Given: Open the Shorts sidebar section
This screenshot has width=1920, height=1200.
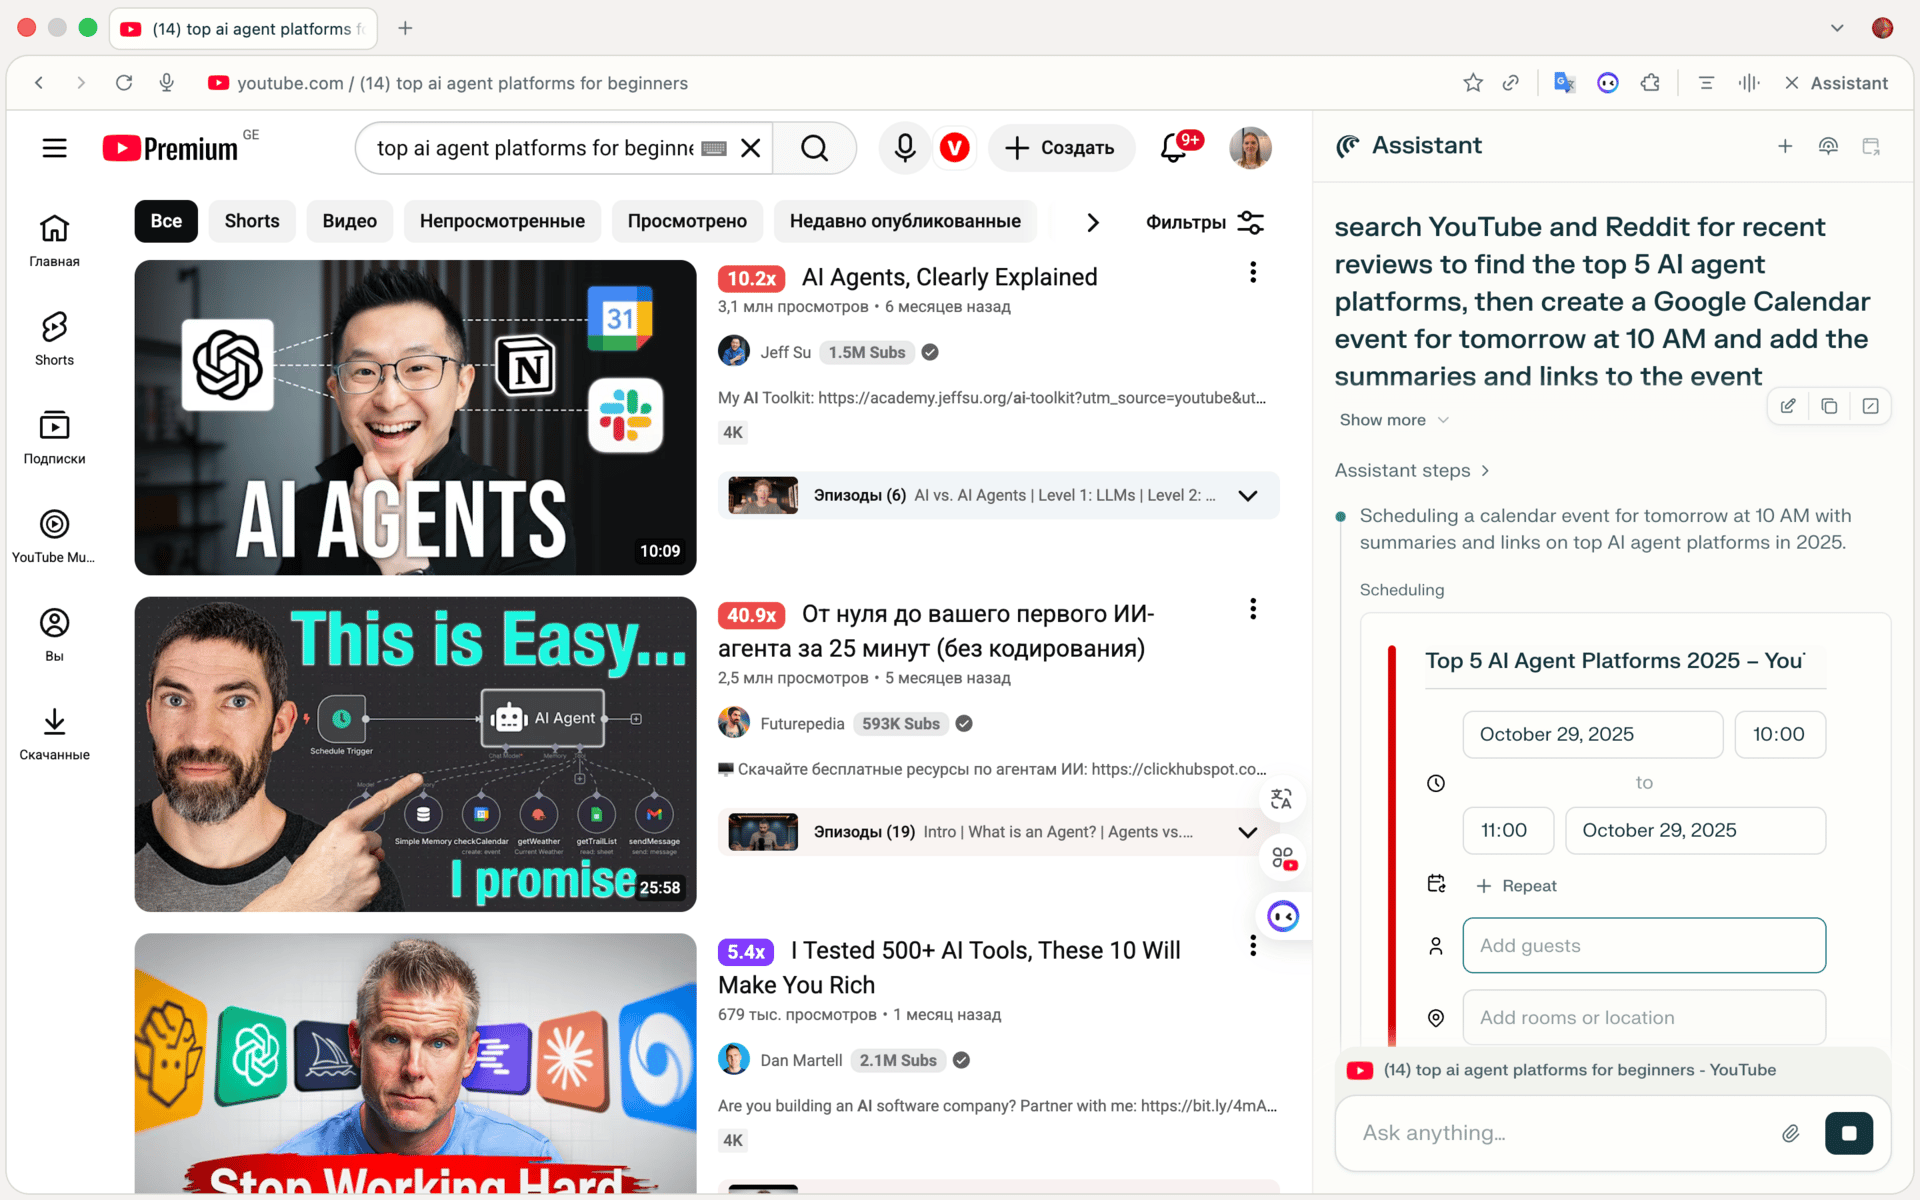Looking at the screenshot, I should [x=54, y=338].
